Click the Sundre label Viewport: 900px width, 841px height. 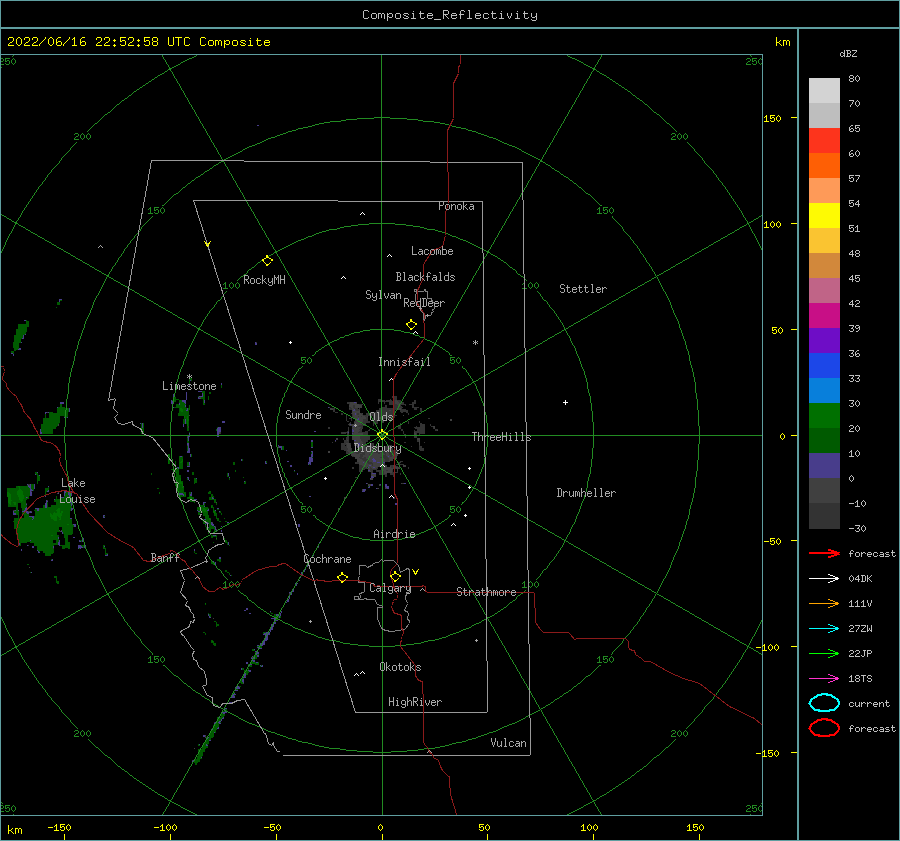click(x=303, y=414)
